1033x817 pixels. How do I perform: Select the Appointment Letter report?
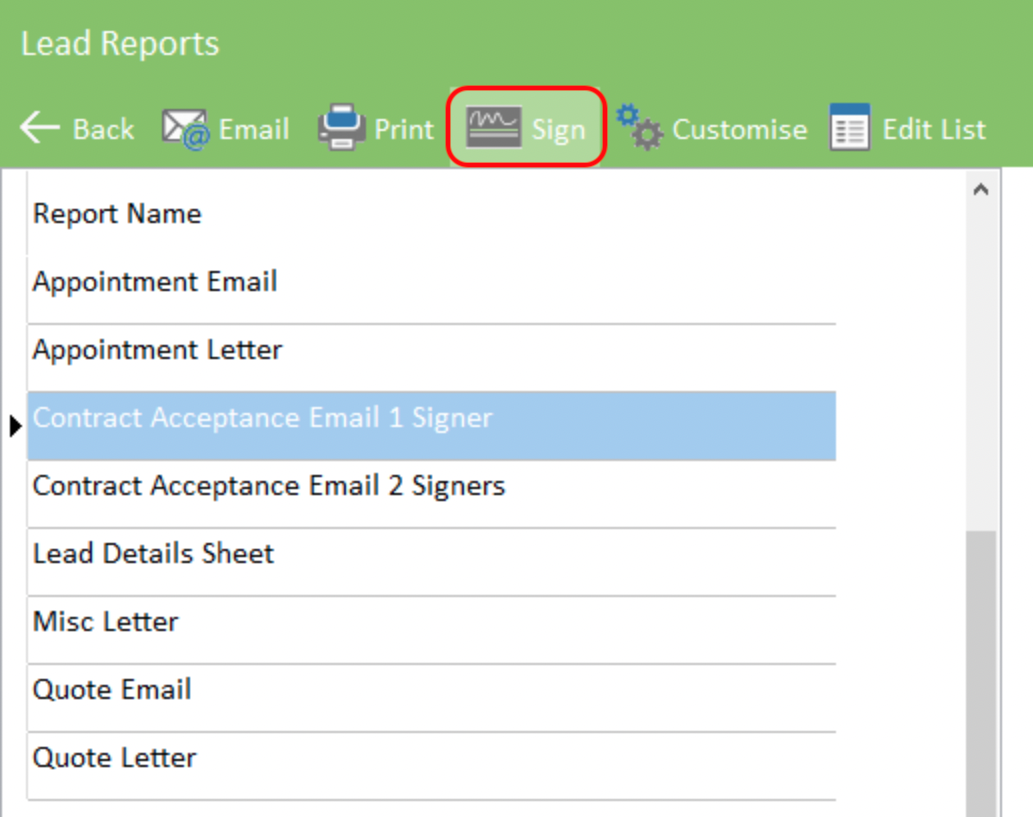pyautogui.click(x=158, y=350)
